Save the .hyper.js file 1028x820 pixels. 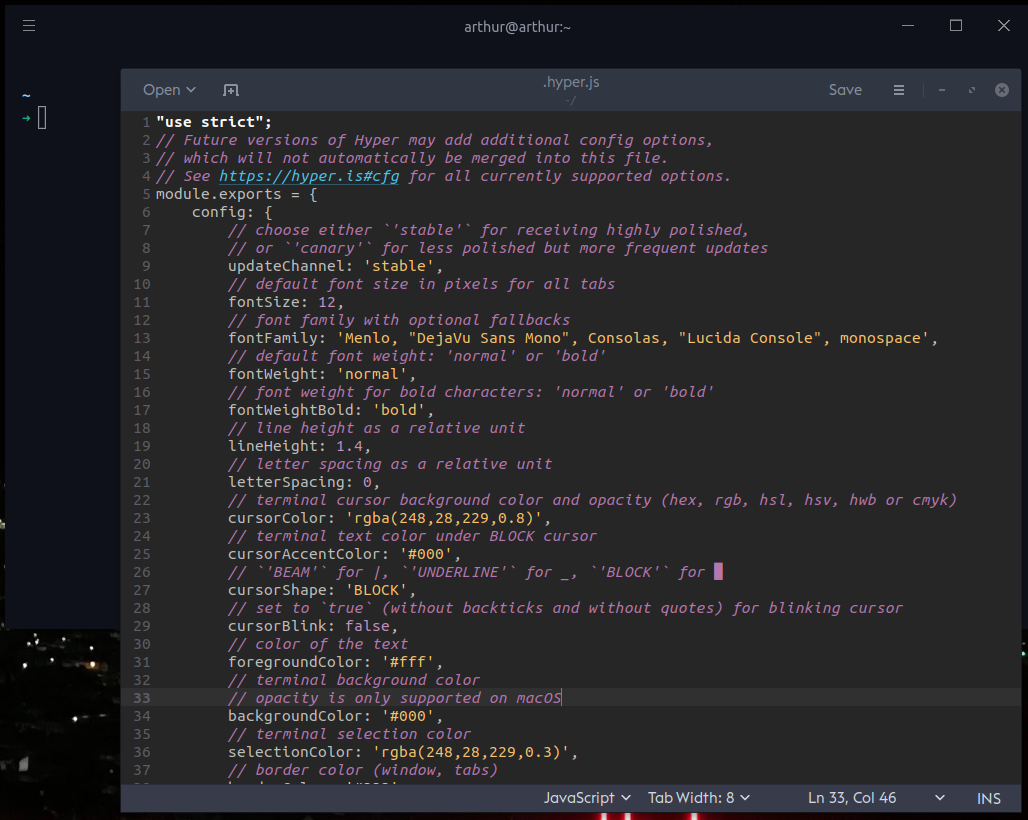coord(845,90)
